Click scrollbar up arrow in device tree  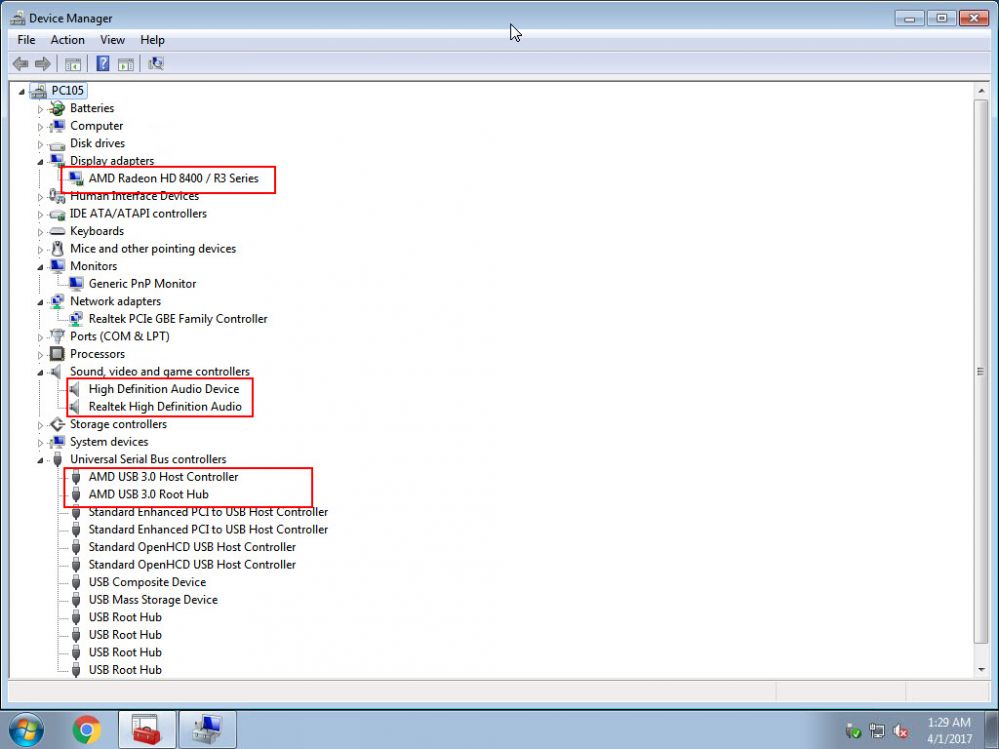(981, 92)
